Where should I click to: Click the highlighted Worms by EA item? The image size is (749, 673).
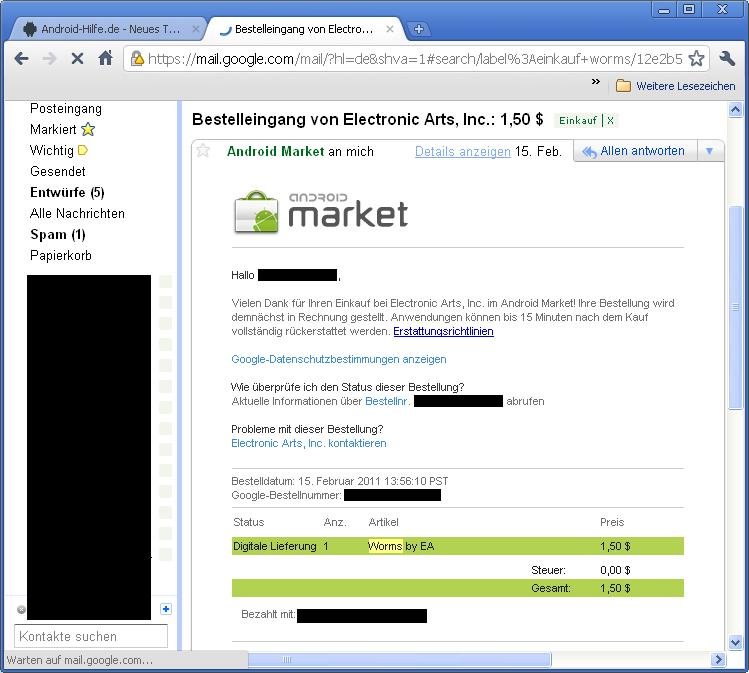click(401, 546)
